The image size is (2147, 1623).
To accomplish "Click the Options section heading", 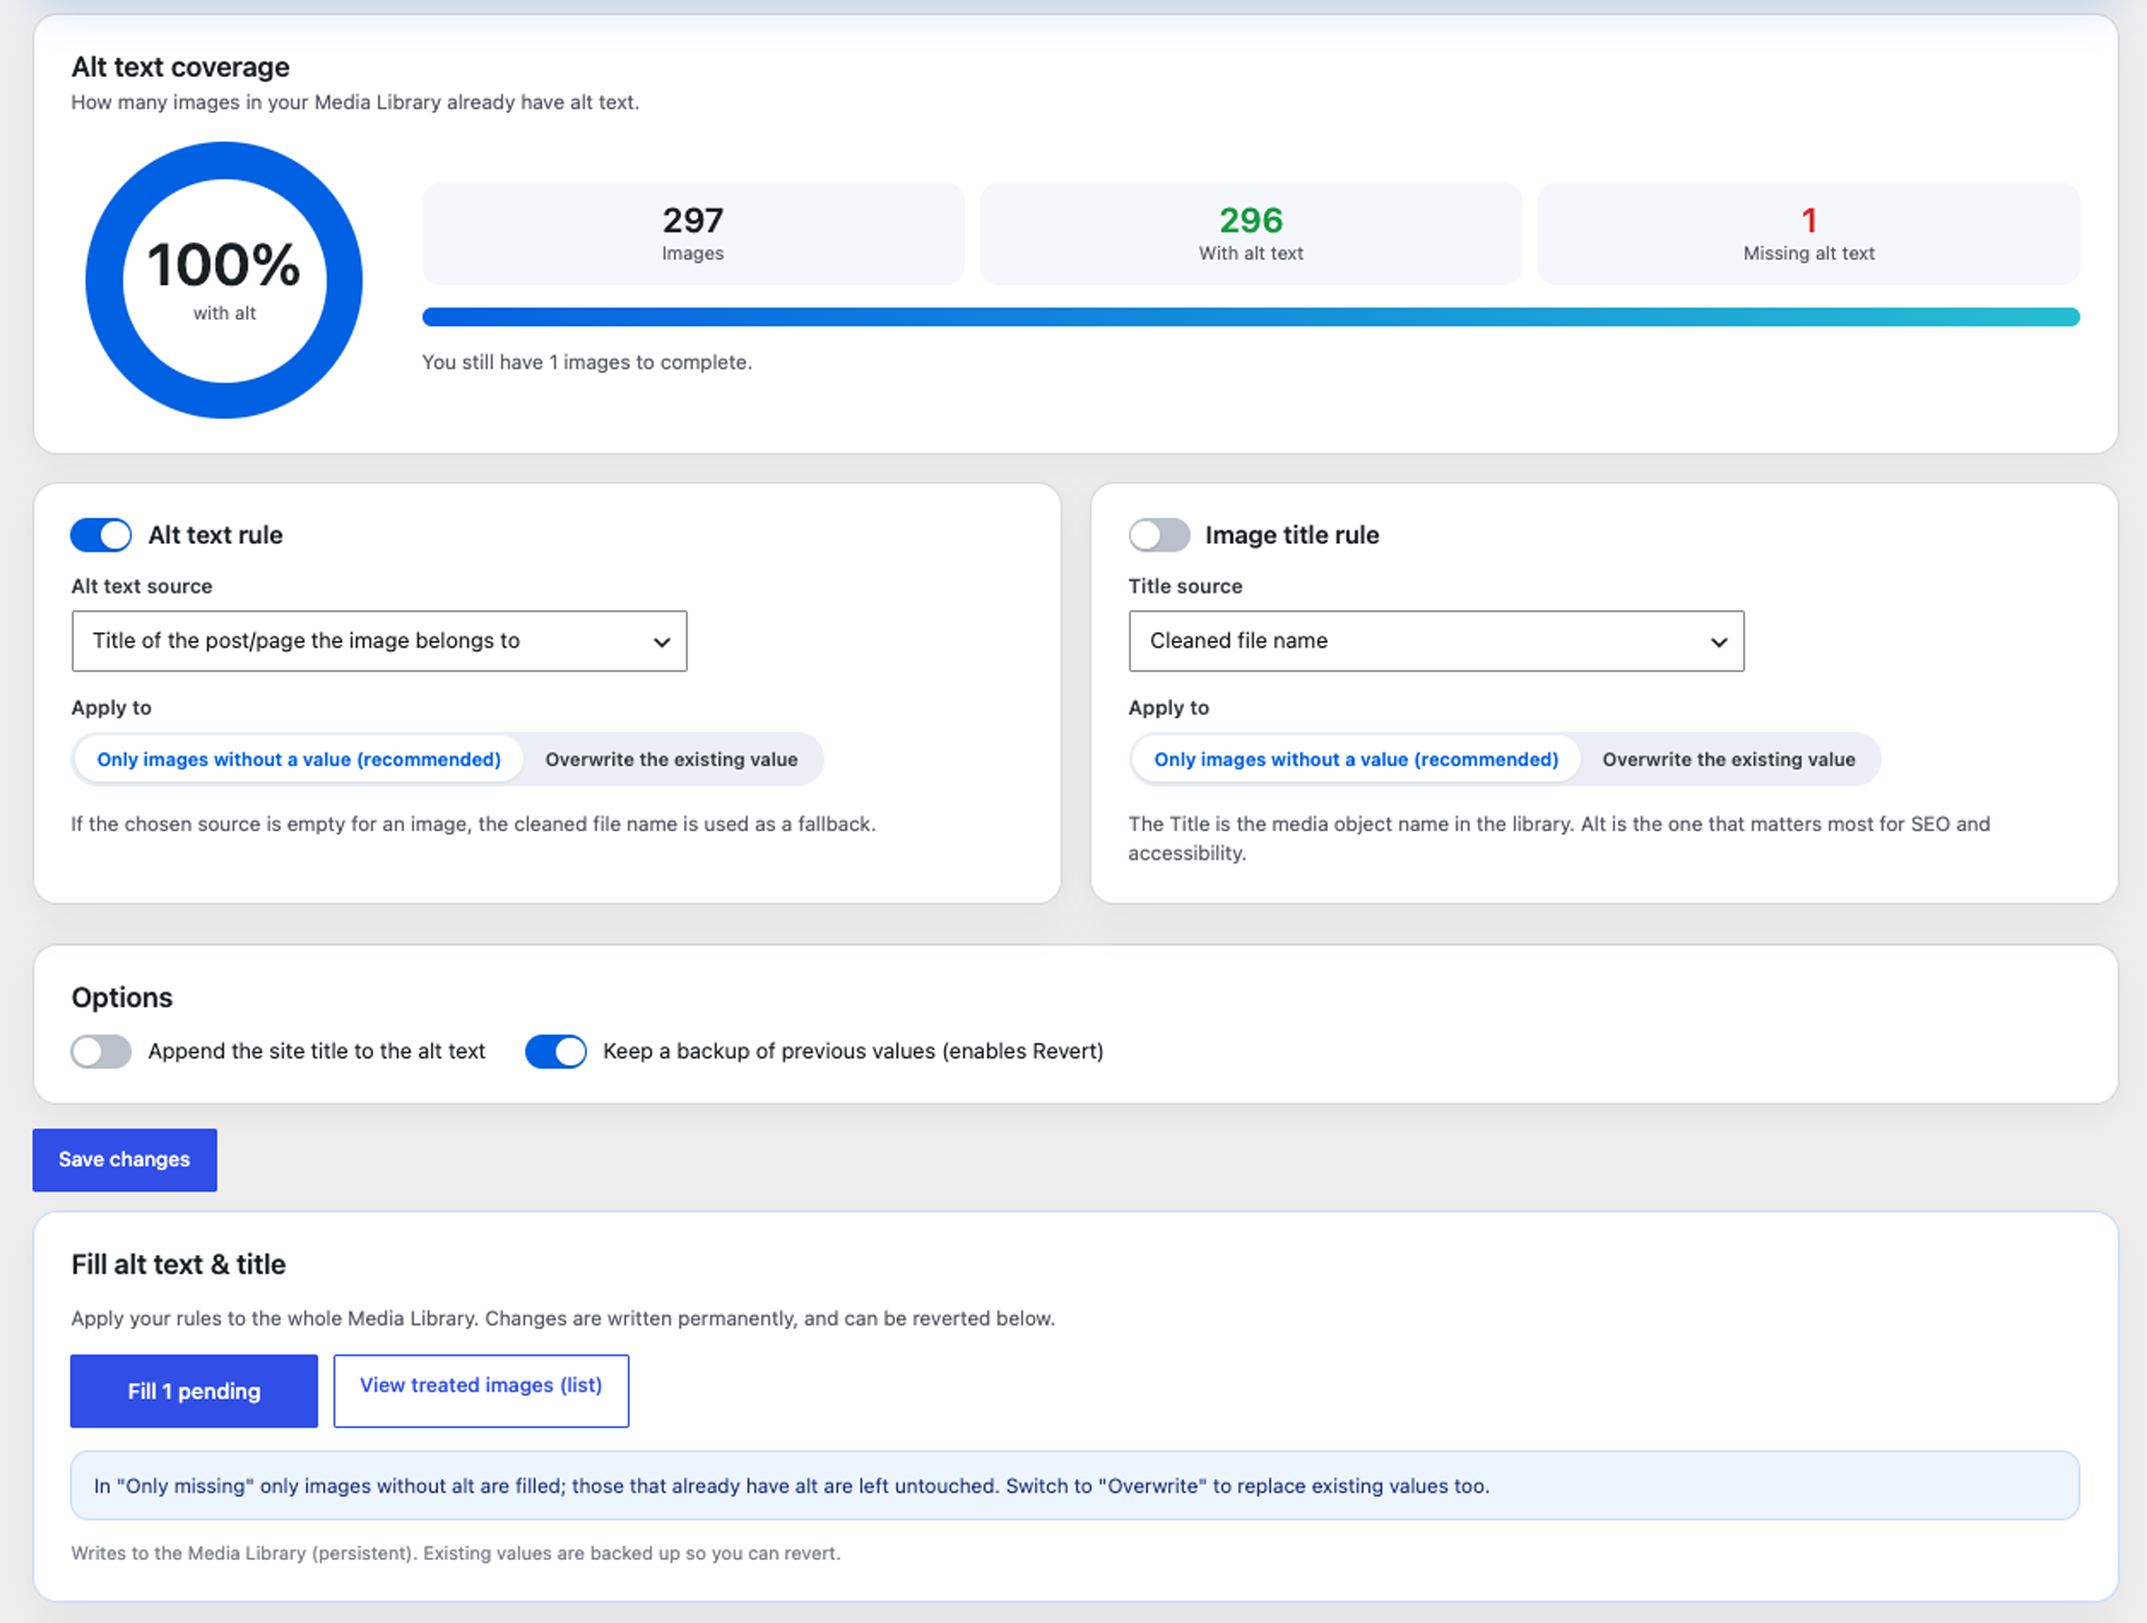I will [122, 997].
